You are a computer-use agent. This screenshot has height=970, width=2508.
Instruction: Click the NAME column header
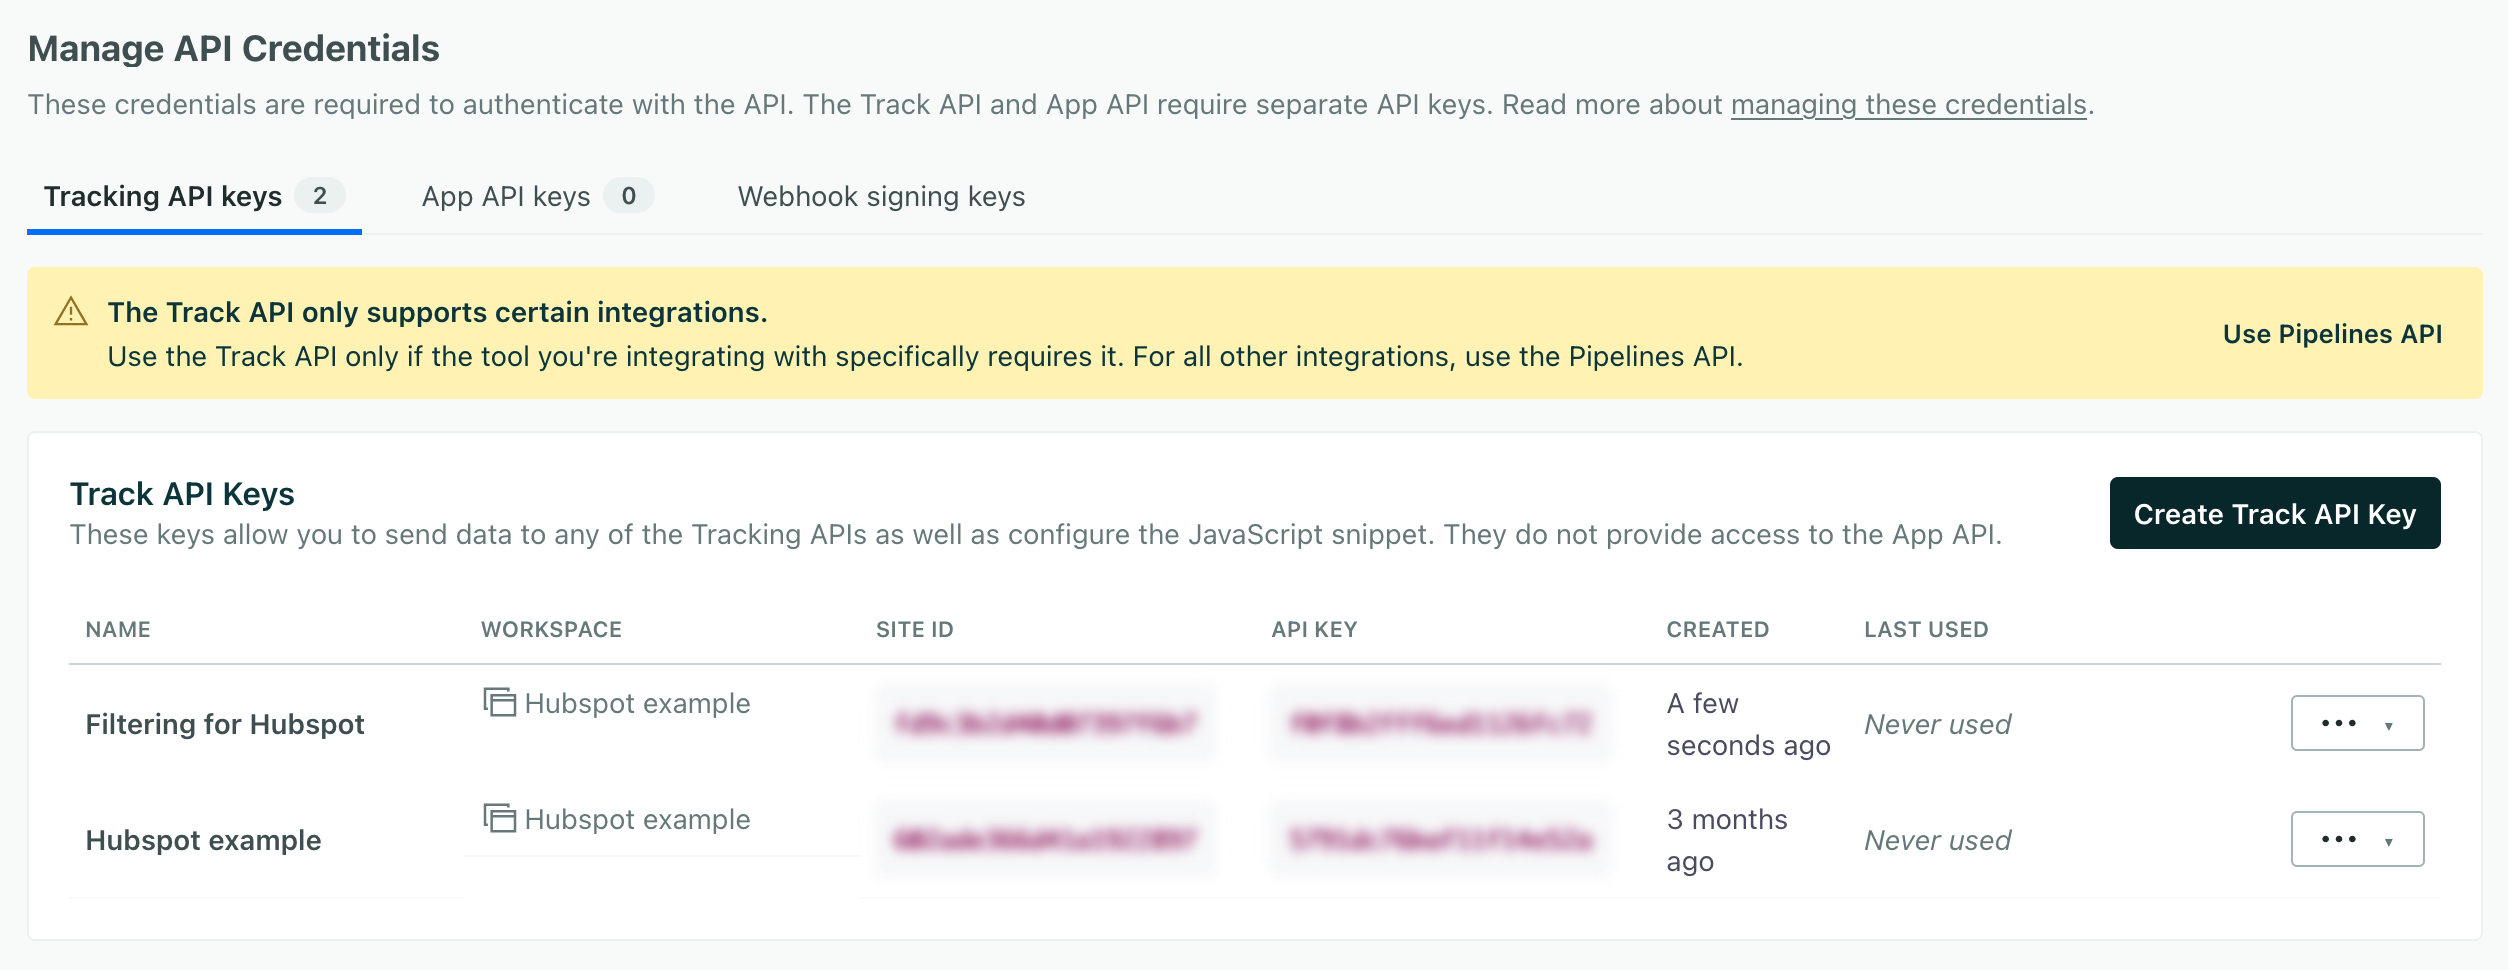point(117,629)
